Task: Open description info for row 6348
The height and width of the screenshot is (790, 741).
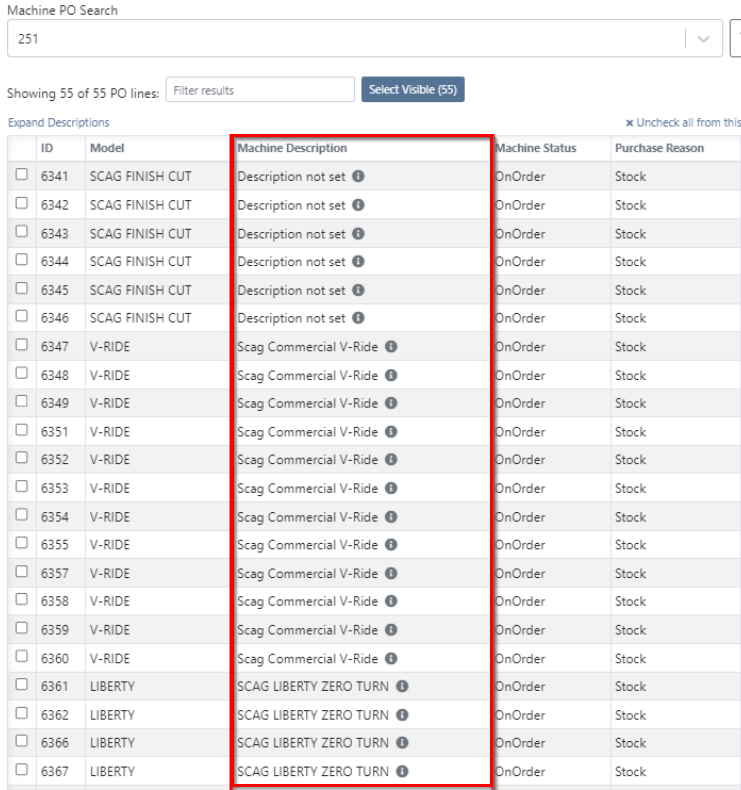Action: coord(391,375)
